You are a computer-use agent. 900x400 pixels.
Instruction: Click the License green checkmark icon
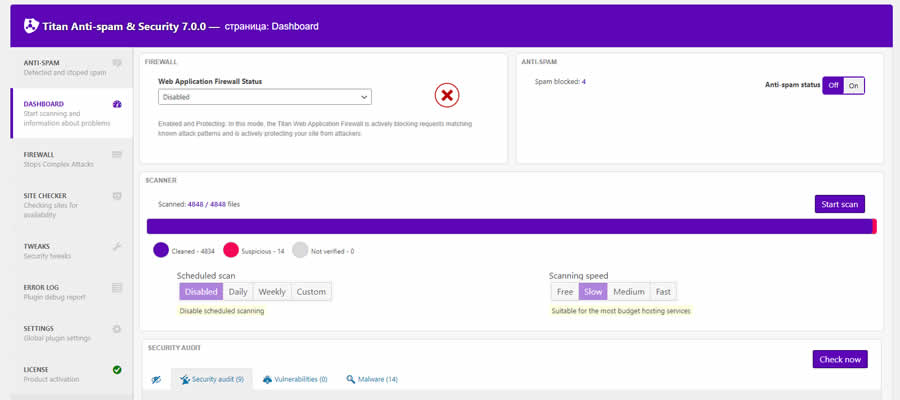click(117, 370)
